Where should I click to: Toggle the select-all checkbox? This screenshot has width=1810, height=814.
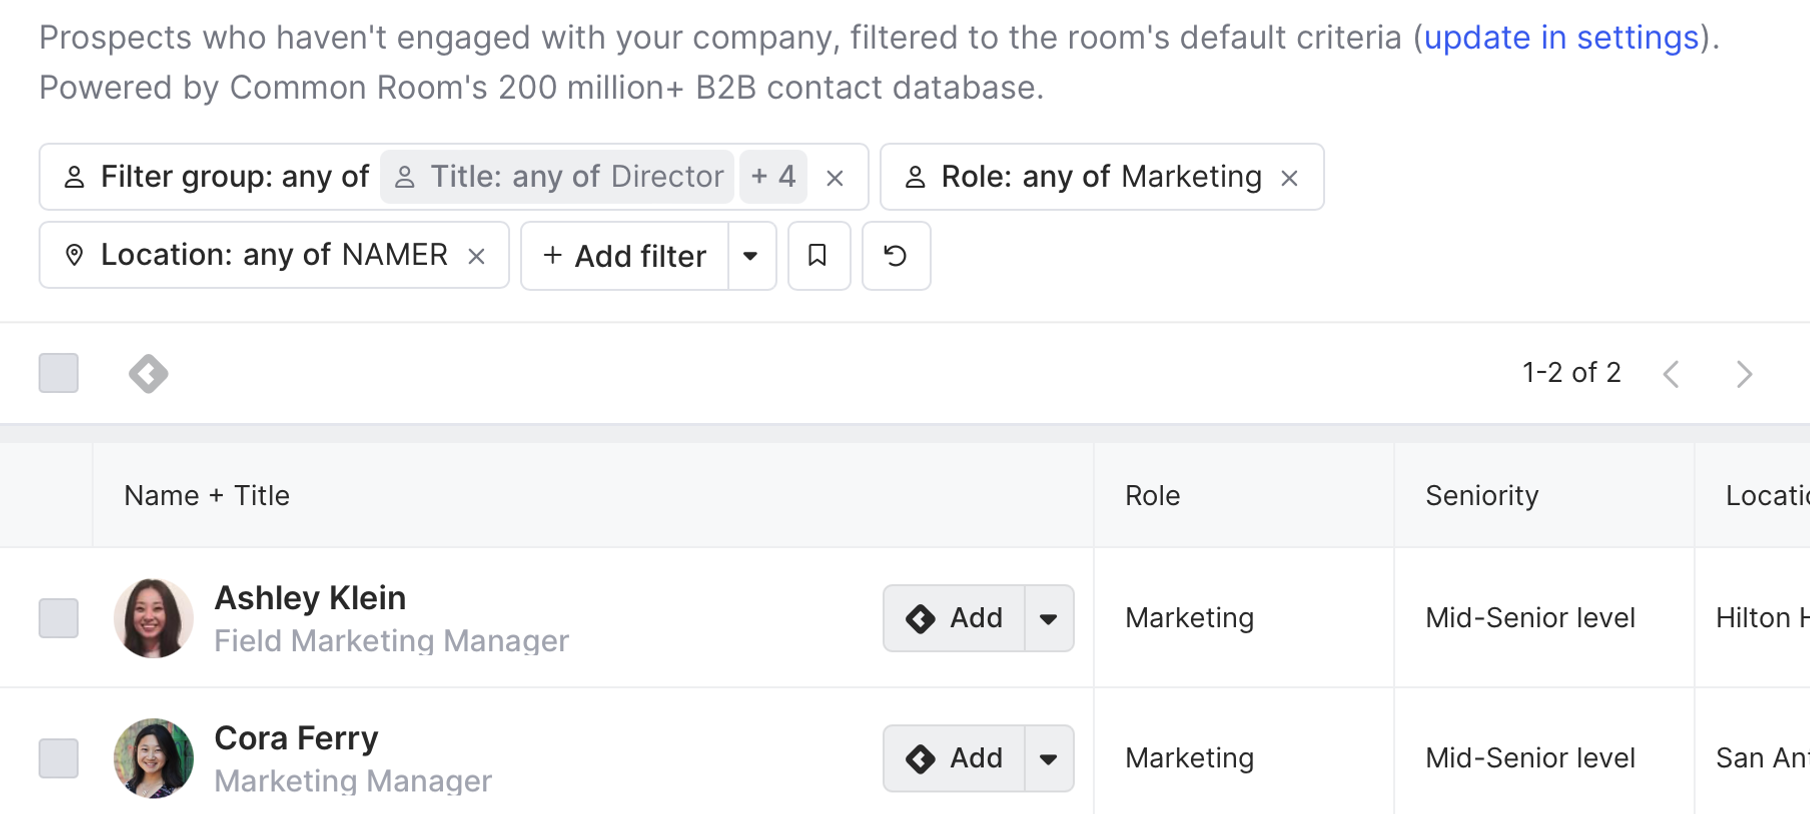point(59,373)
